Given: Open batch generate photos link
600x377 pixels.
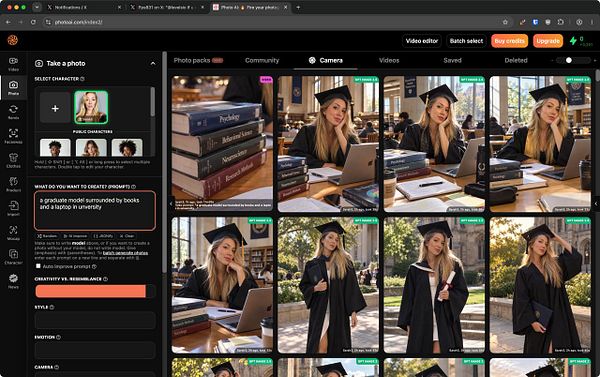Looking at the screenshot, I should pos(125,253).
